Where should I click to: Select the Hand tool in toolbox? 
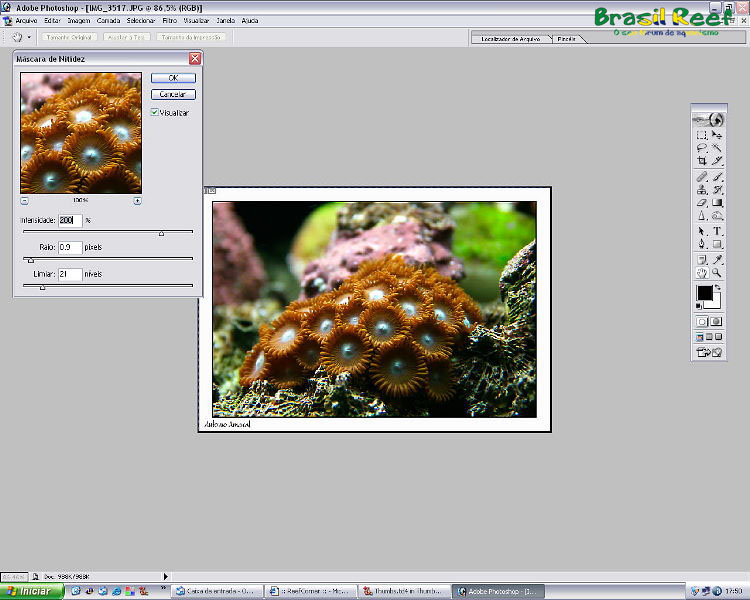702,272
